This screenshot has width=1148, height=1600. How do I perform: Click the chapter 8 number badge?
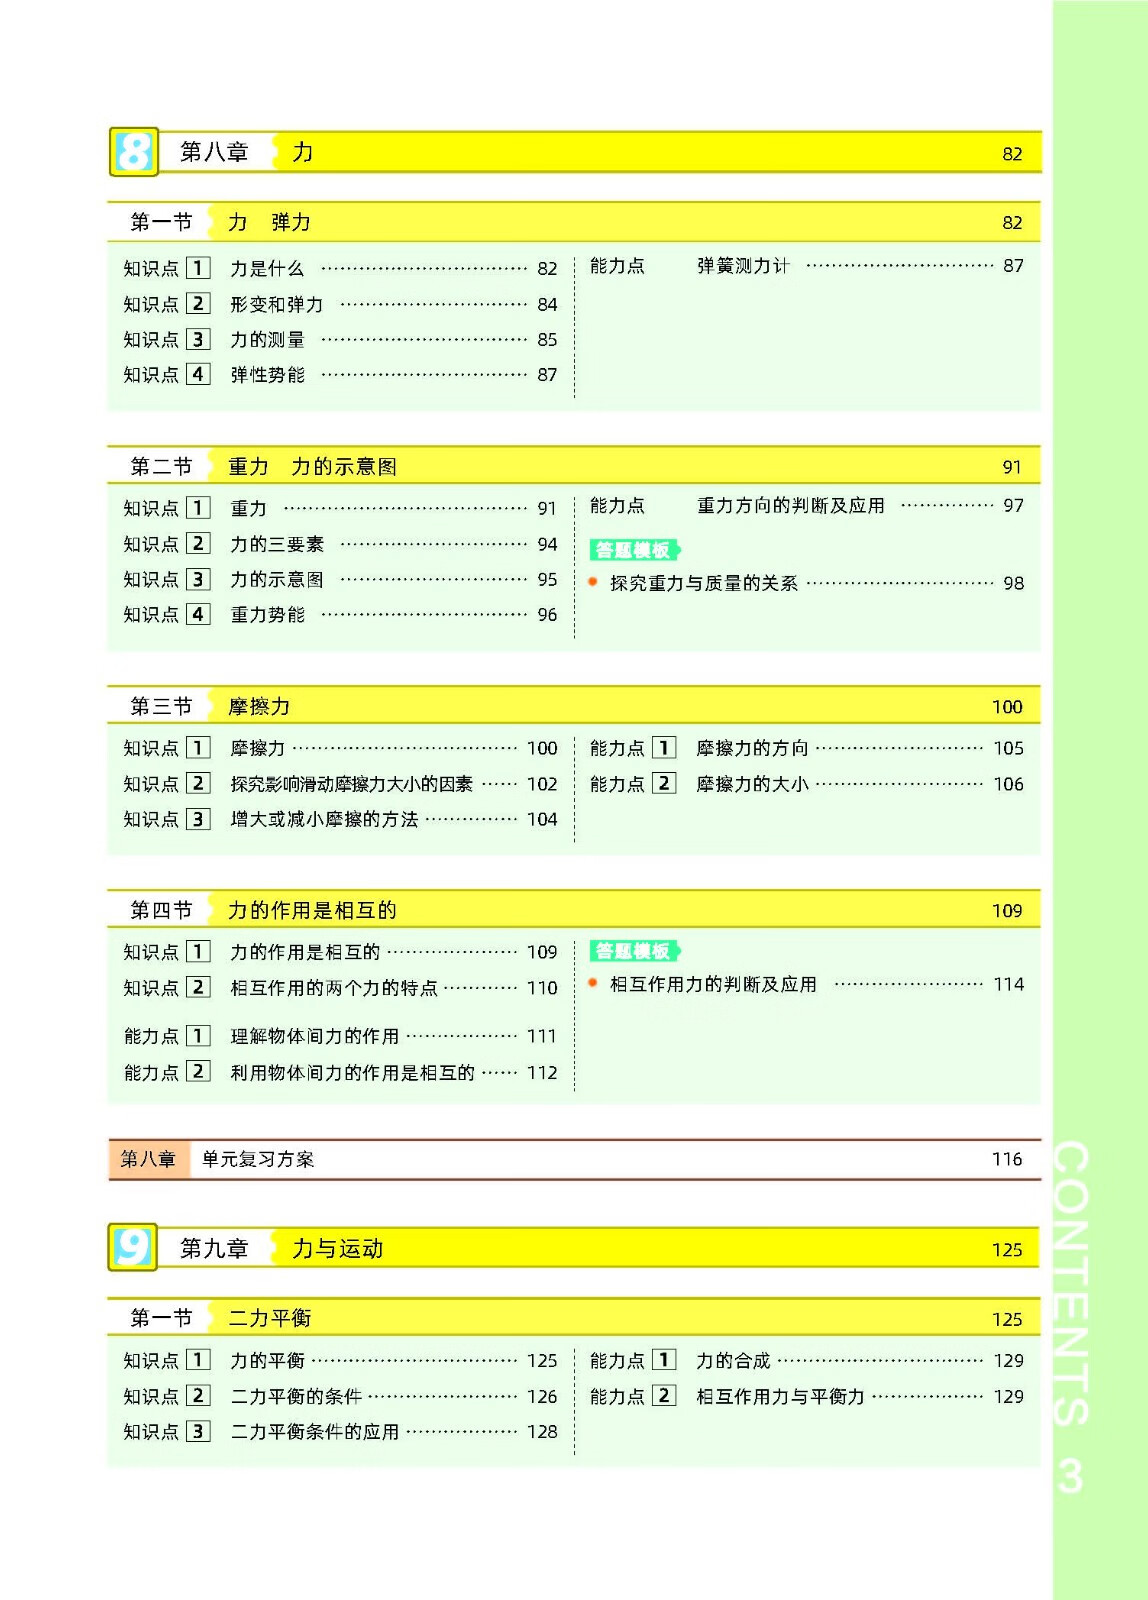pos(133,153)
